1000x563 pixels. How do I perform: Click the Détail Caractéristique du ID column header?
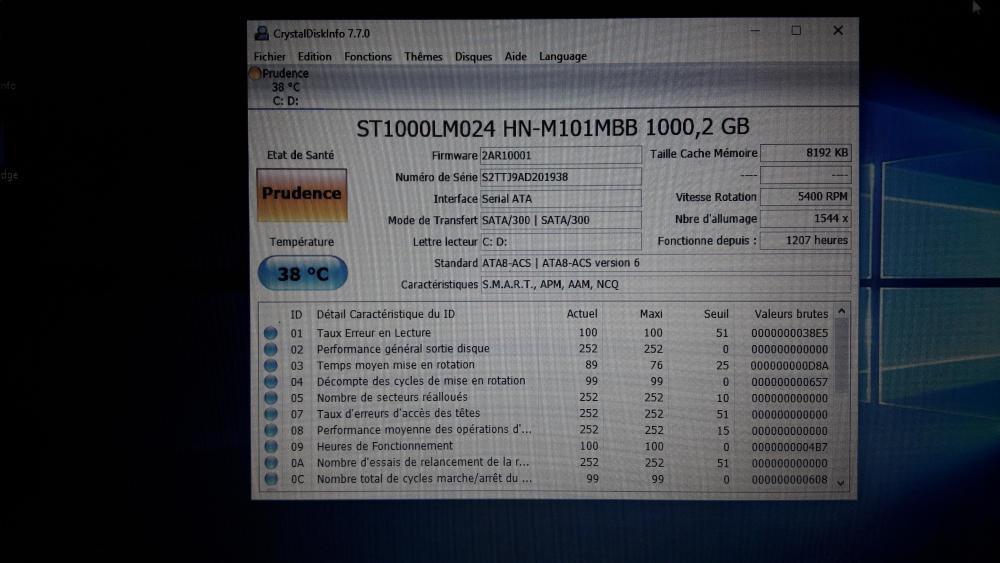click(x=386, y=314)
